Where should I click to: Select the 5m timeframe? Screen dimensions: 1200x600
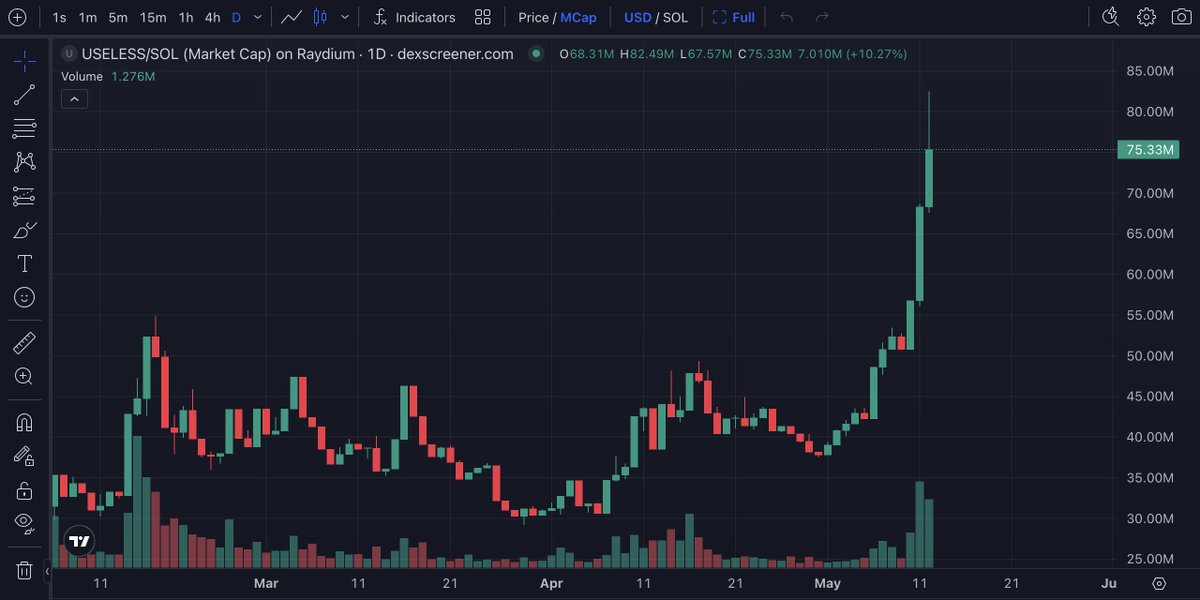118,18
